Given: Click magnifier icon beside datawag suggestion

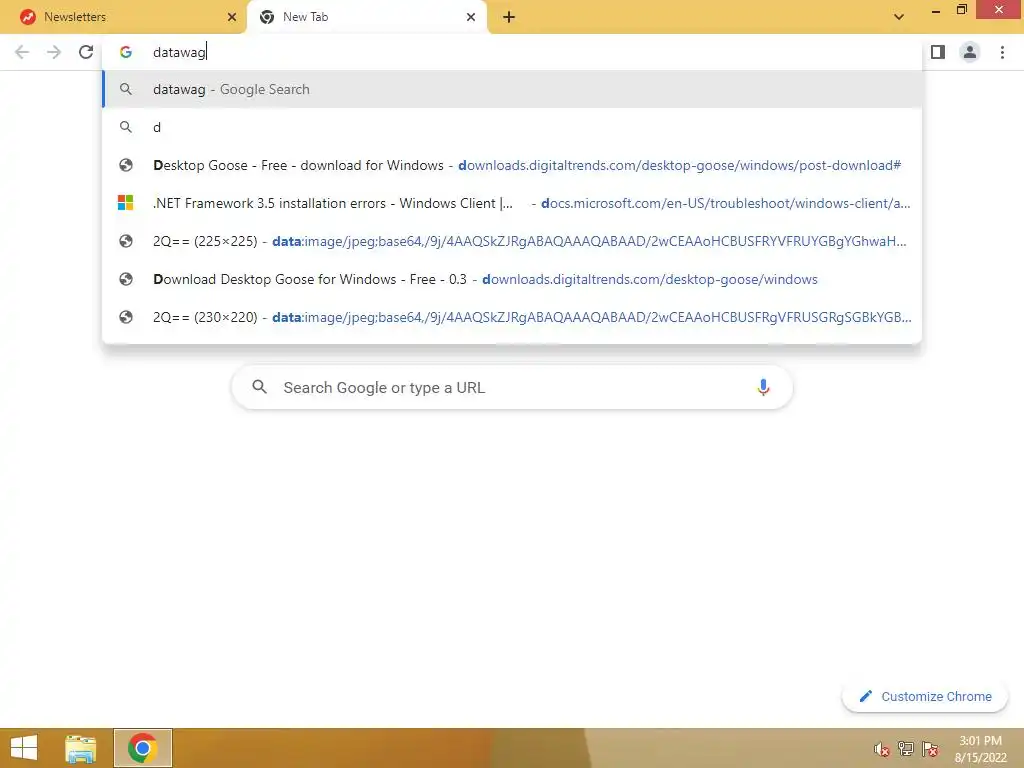Looking at the screenshot, I should coord(125,89).
